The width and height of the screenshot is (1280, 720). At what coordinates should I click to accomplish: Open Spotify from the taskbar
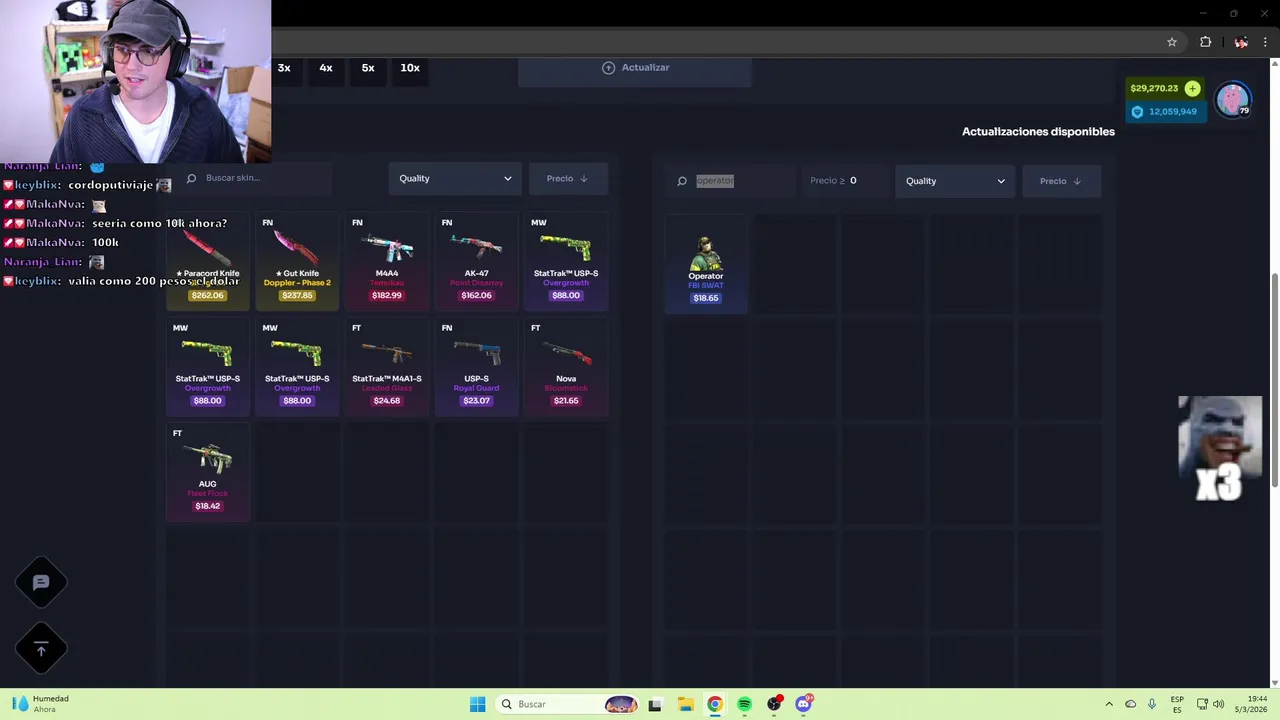tap(744, 704)
